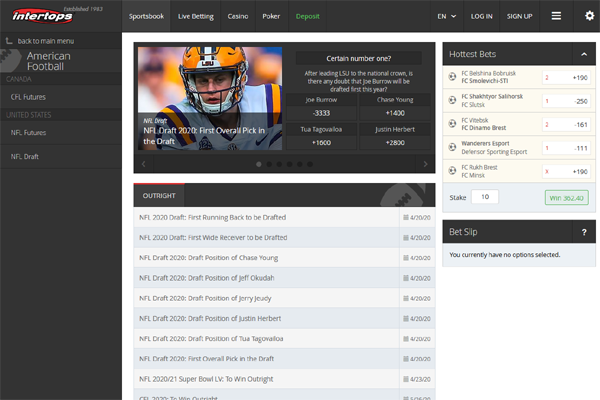Screen dimensions: 600x400
Task: Click calendar icon on Super Bowl LV row
Action: tap(406, 379)
